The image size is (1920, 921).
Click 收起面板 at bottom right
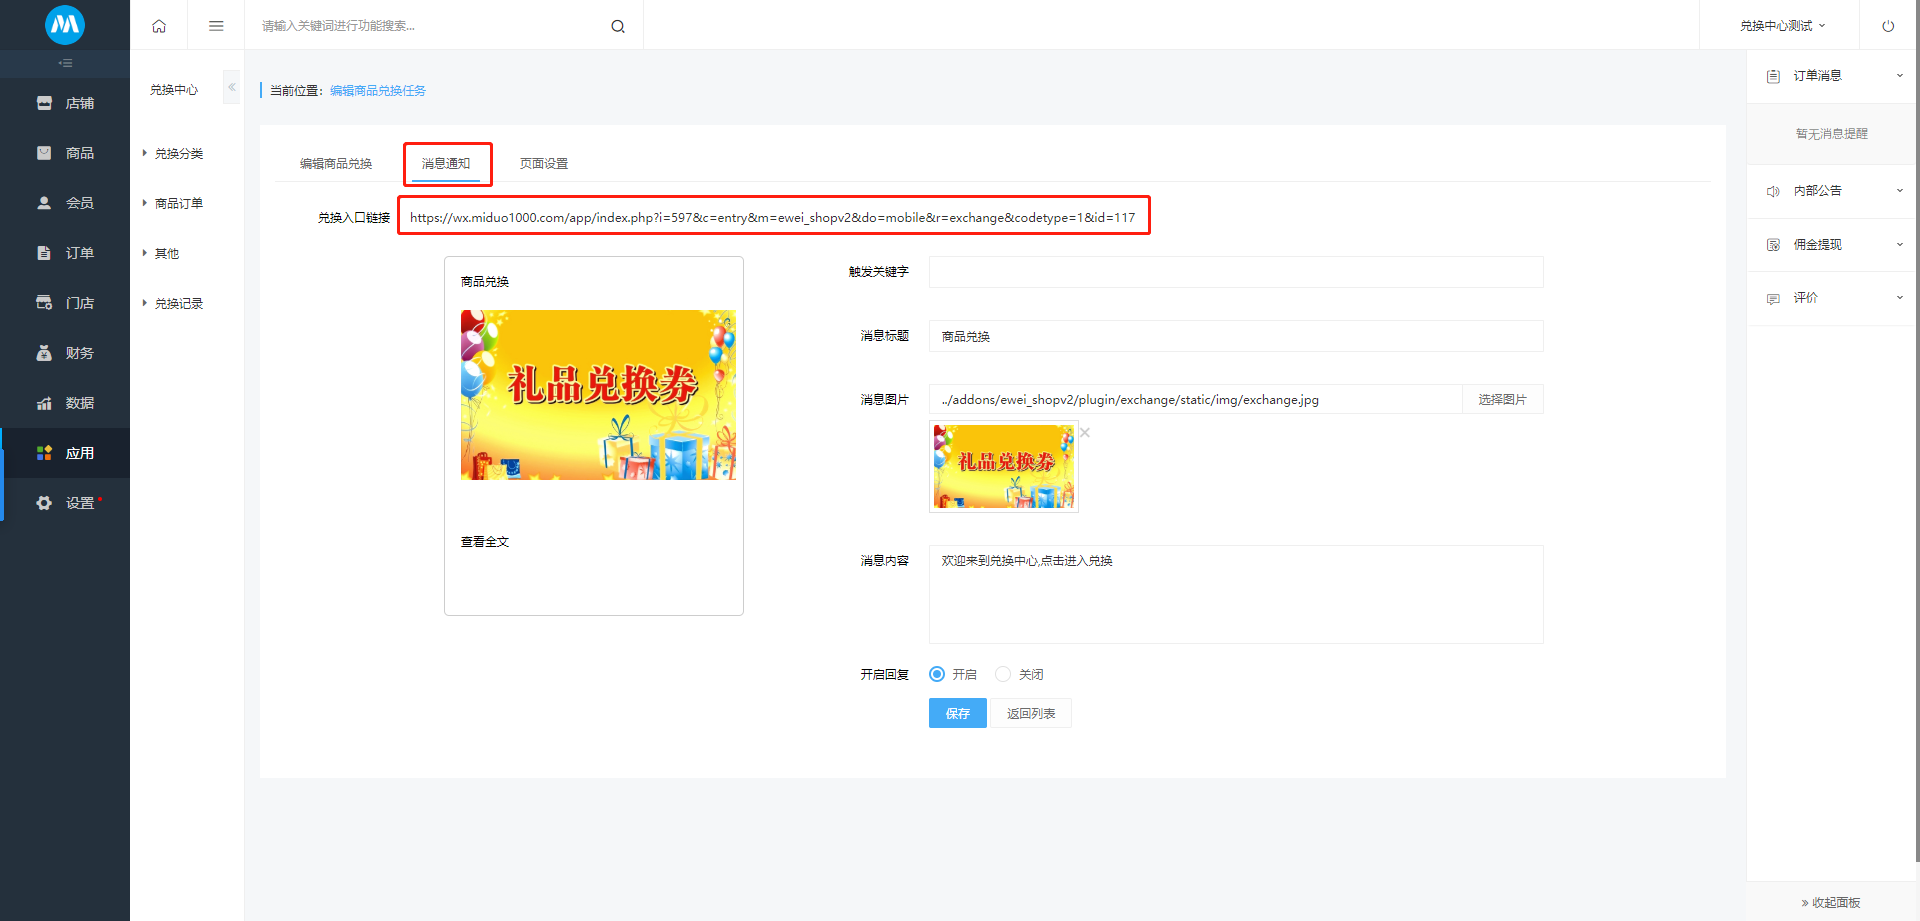pos(1831,902)
